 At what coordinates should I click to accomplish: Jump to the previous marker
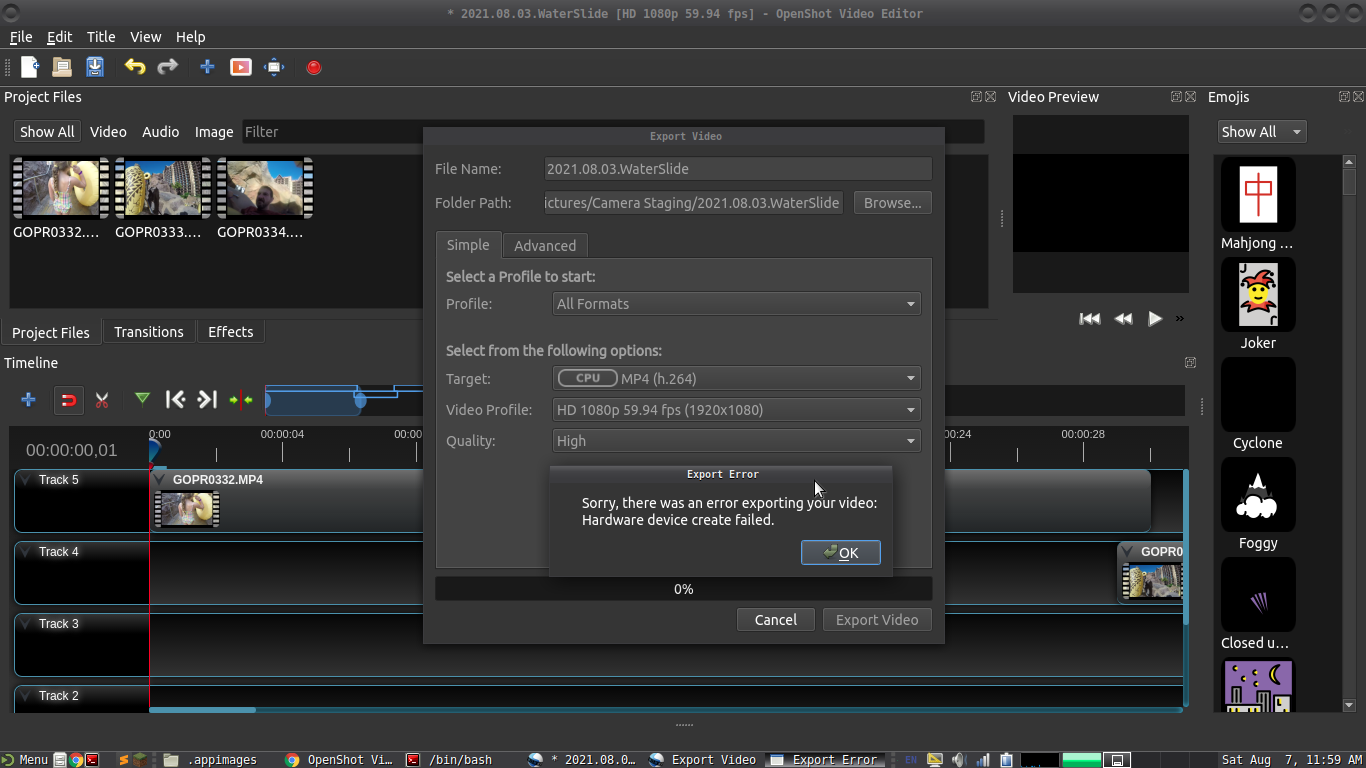tap(175, 400)
